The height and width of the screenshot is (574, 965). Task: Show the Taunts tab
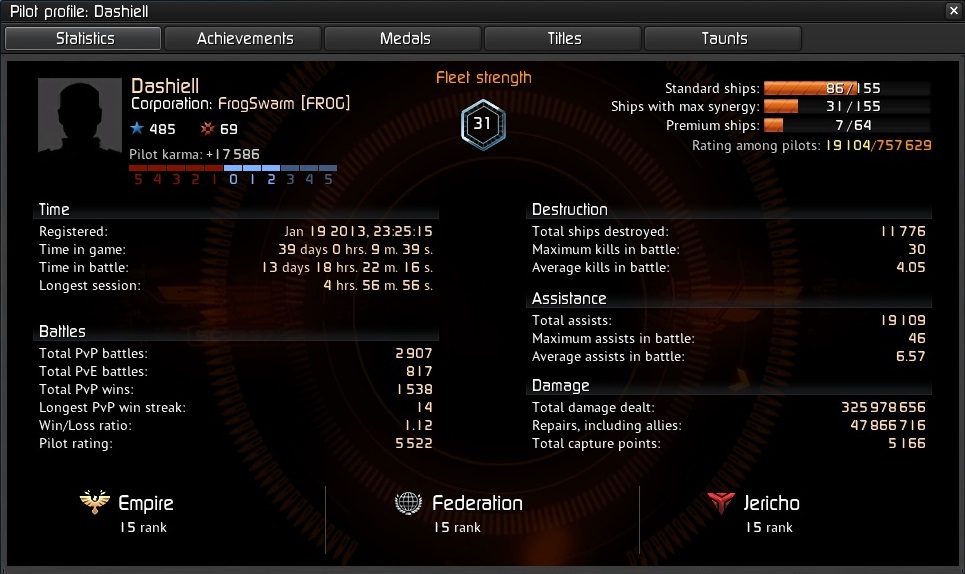tap(724, 38)
